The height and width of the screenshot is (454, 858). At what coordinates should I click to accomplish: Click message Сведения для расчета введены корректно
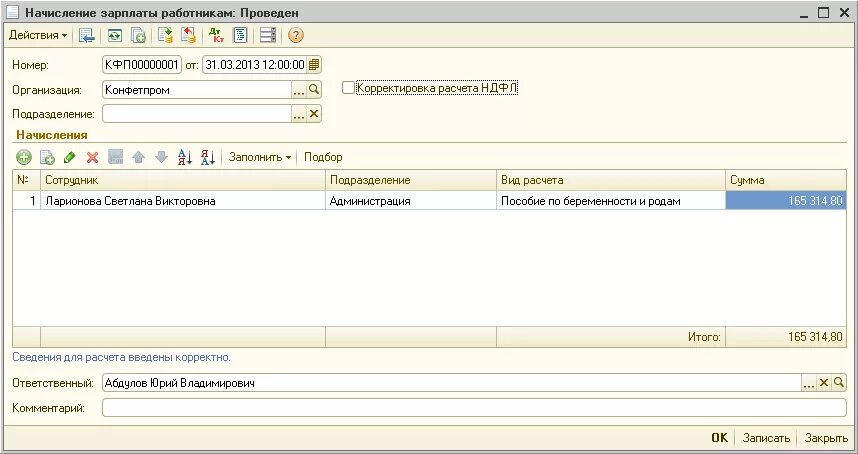pos(121,357)
